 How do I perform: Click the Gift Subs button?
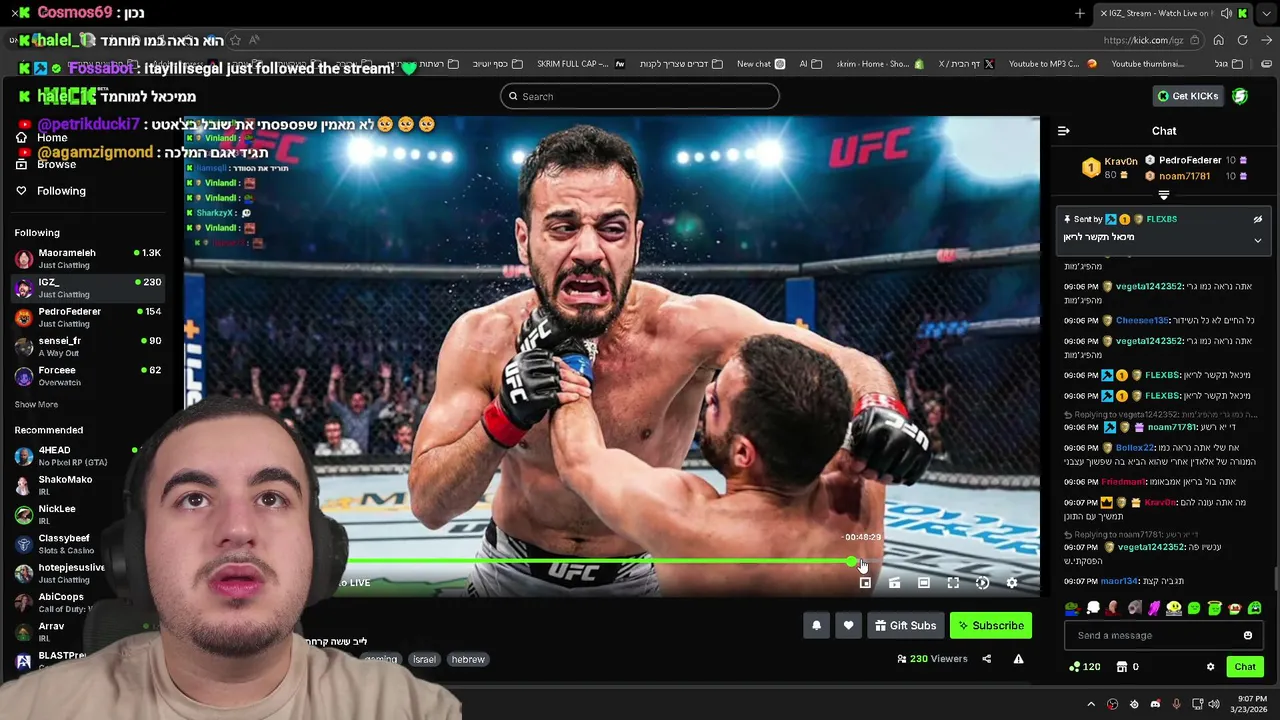pyautogui.click(x=905, y=626)
